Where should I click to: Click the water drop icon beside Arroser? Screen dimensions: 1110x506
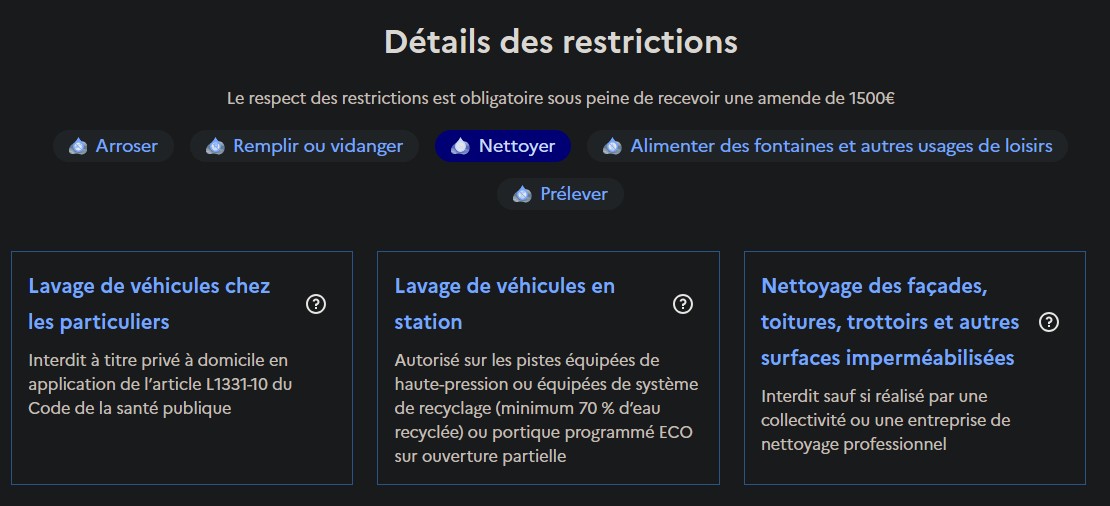(x=78, y=146)
